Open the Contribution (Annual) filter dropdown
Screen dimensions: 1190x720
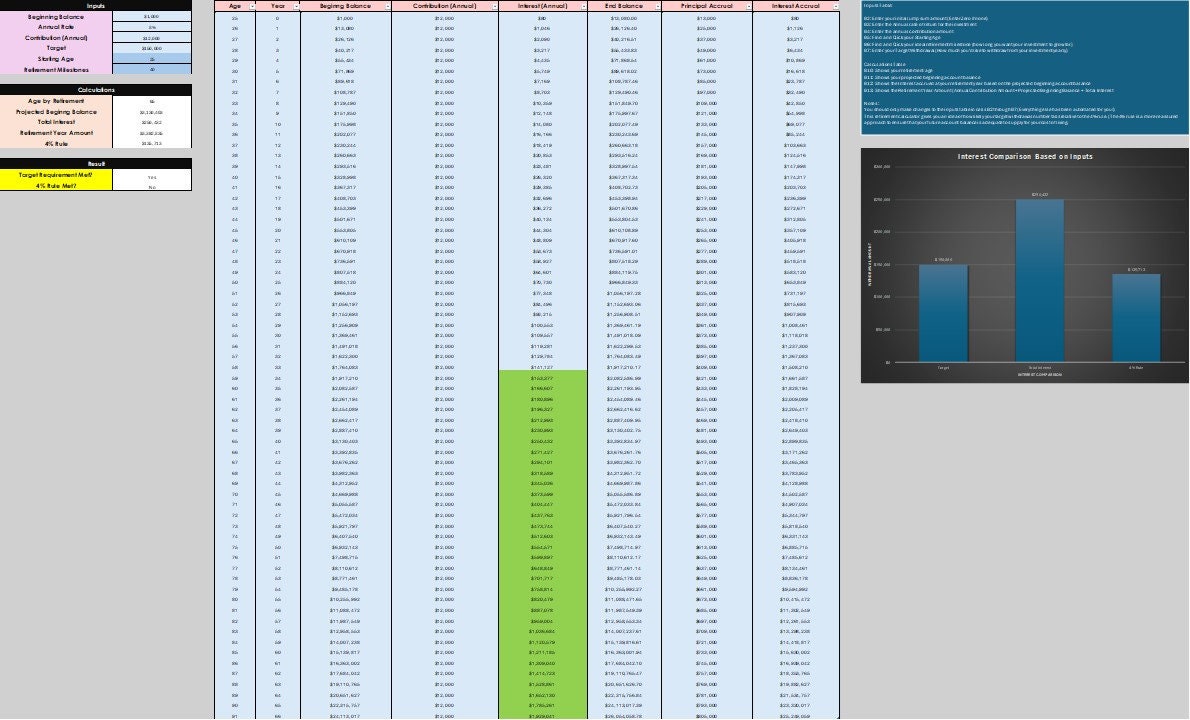pos(494,6)
